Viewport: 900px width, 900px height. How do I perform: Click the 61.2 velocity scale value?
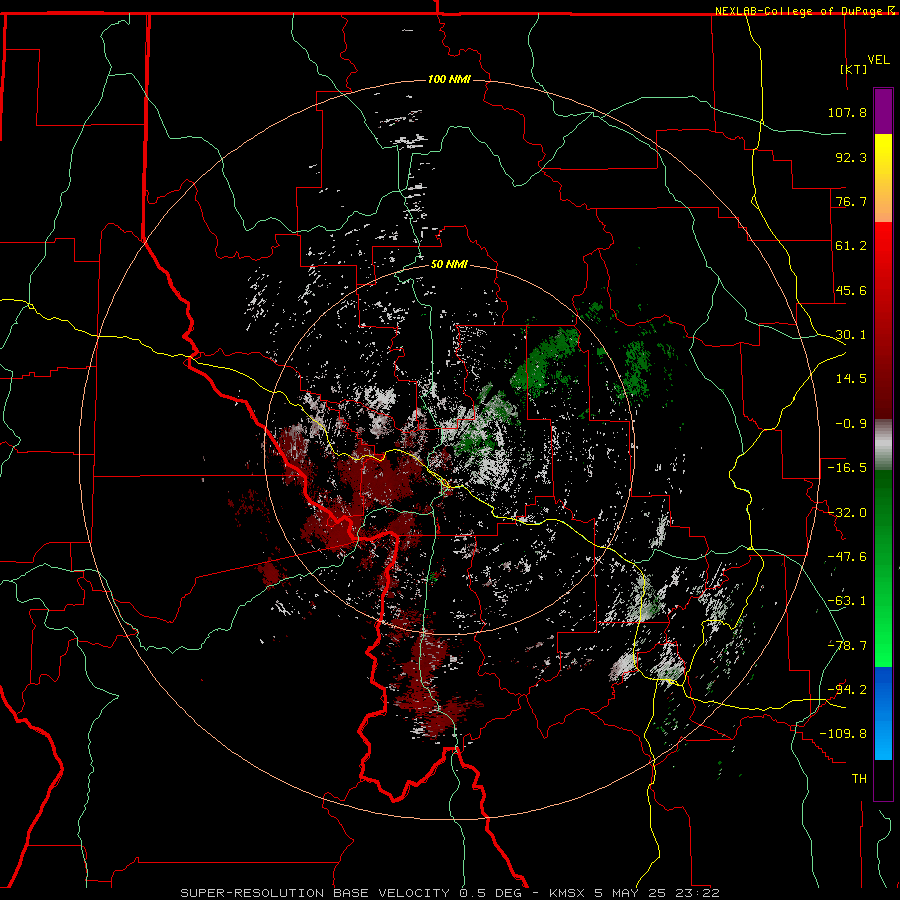click(x=851, y=246)
